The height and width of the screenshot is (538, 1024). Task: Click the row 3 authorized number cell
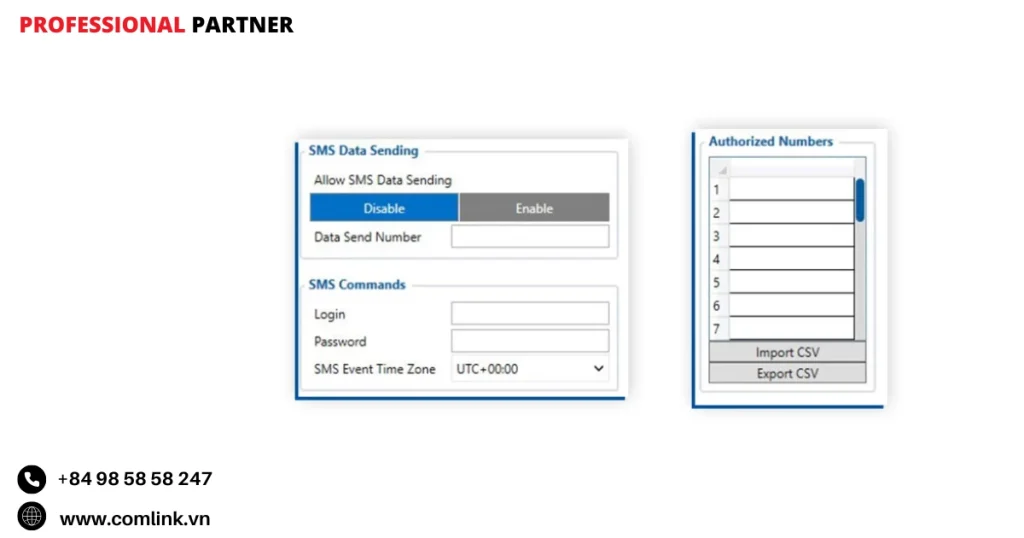[x=790, y=236]
